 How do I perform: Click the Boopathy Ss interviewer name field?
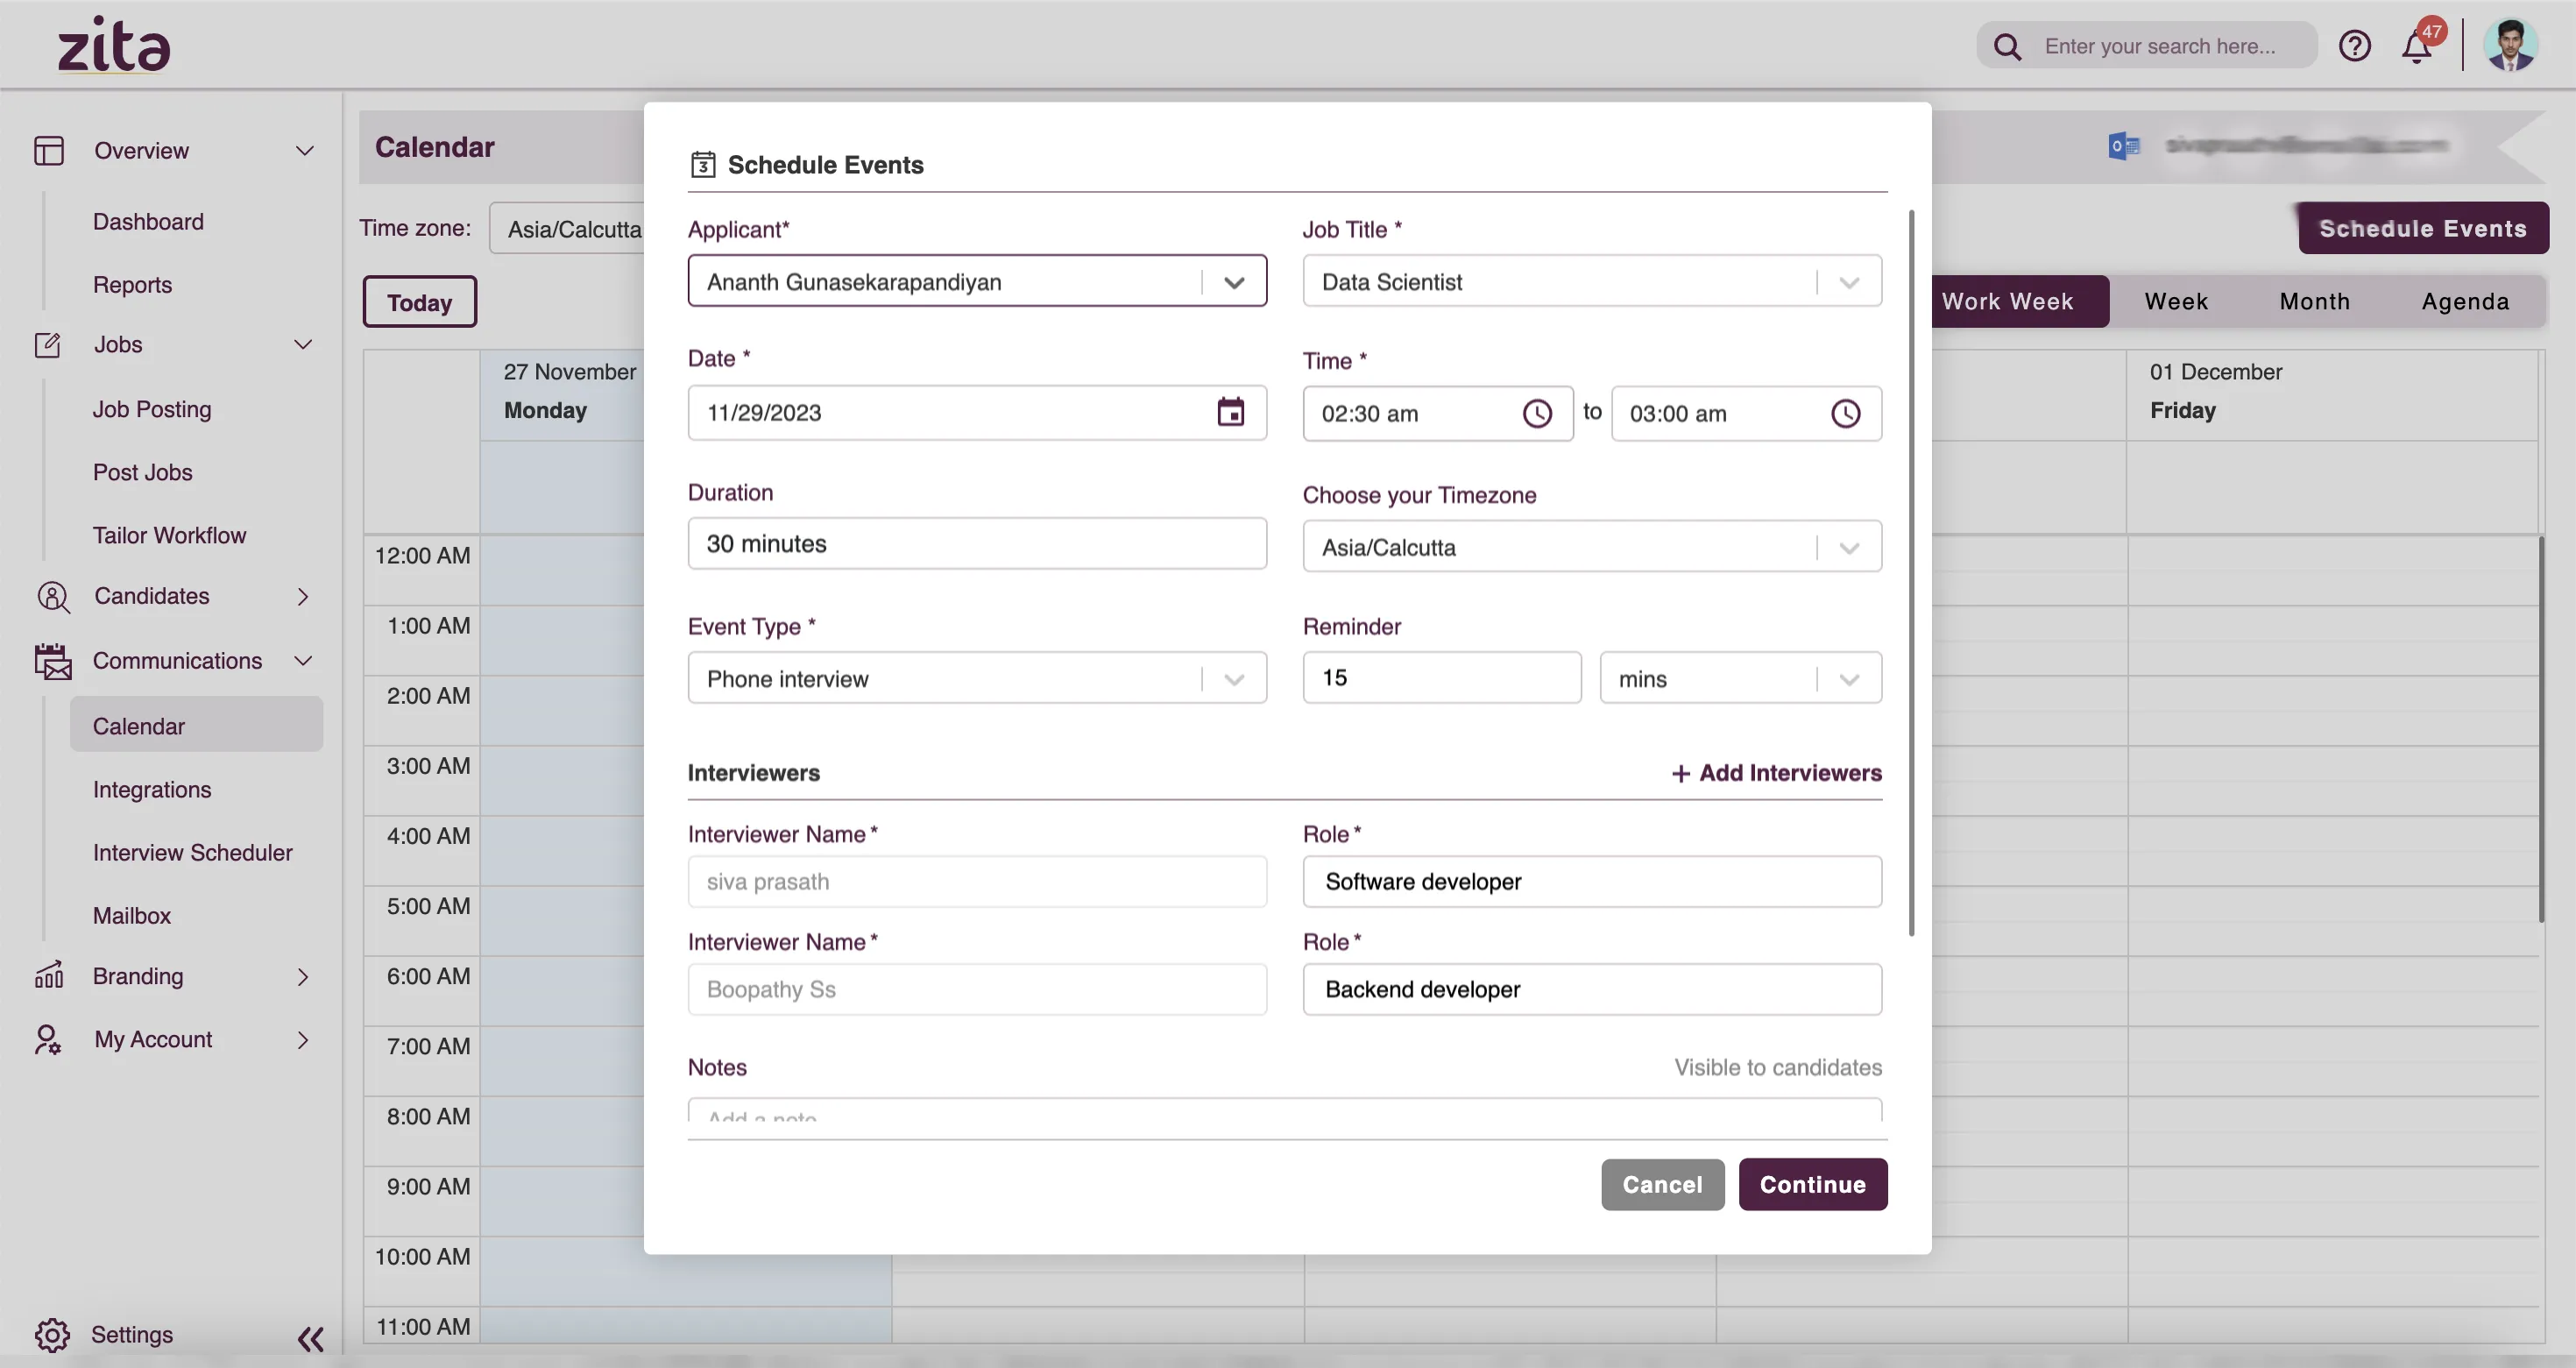coord(977,989)
